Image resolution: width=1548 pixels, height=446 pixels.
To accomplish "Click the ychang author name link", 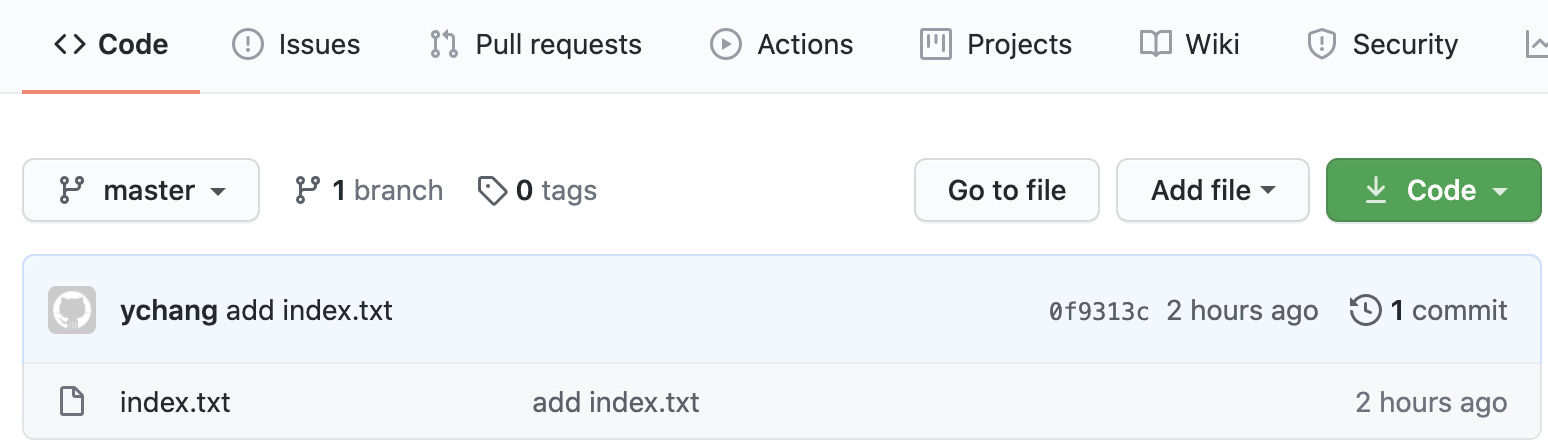I will 168,311.
